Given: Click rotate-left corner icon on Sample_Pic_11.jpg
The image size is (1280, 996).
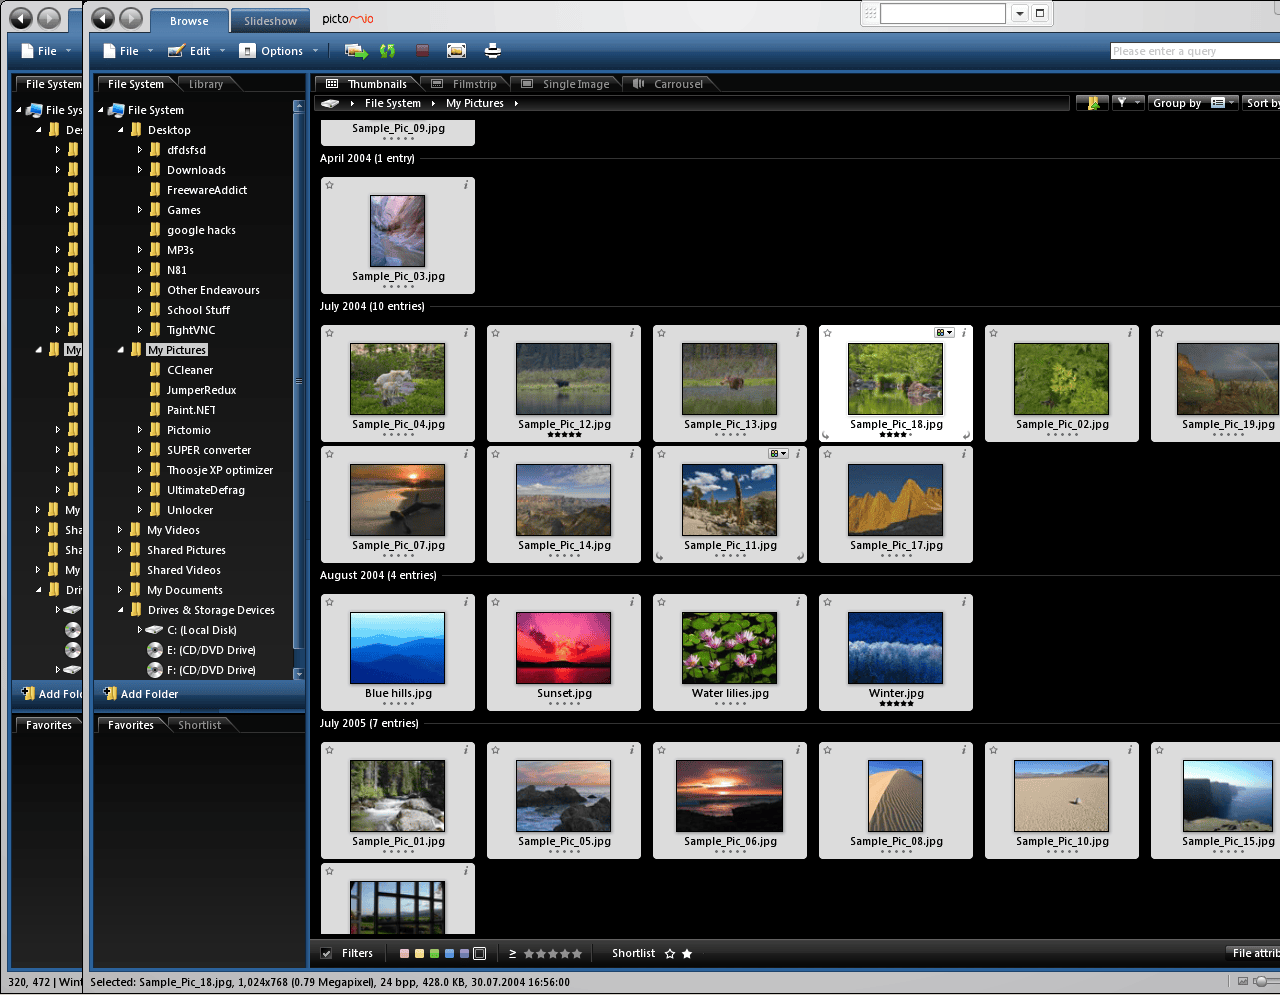Looking at the screenshot, I should pos(659,557).
